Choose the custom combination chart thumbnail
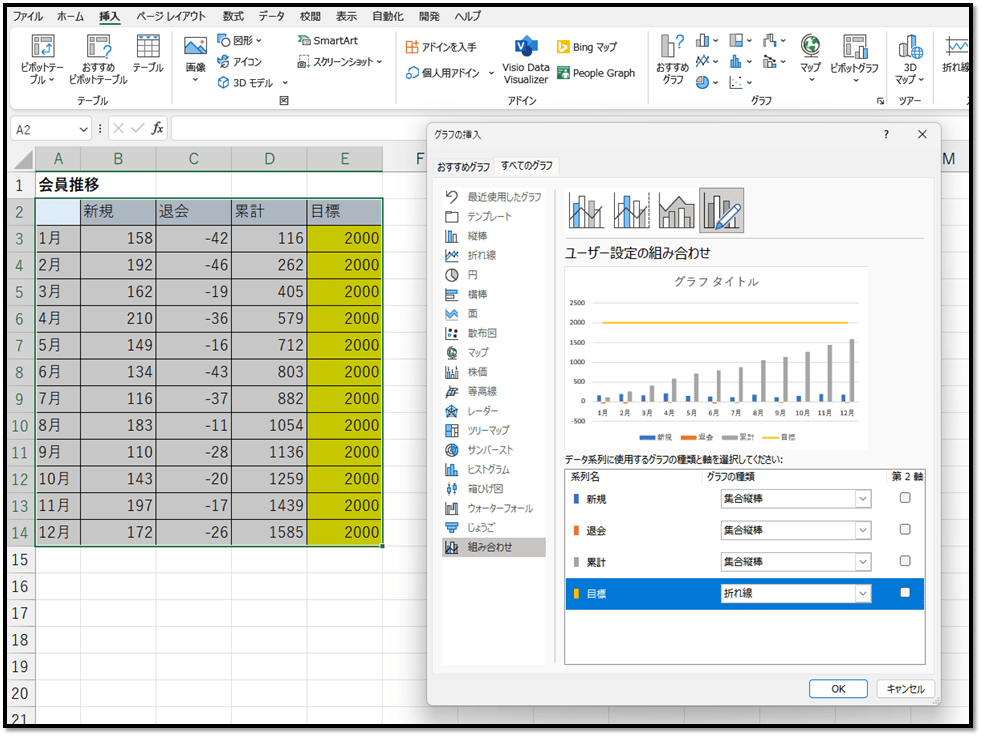The image size is (982, 737). click(x=721, y=210)
